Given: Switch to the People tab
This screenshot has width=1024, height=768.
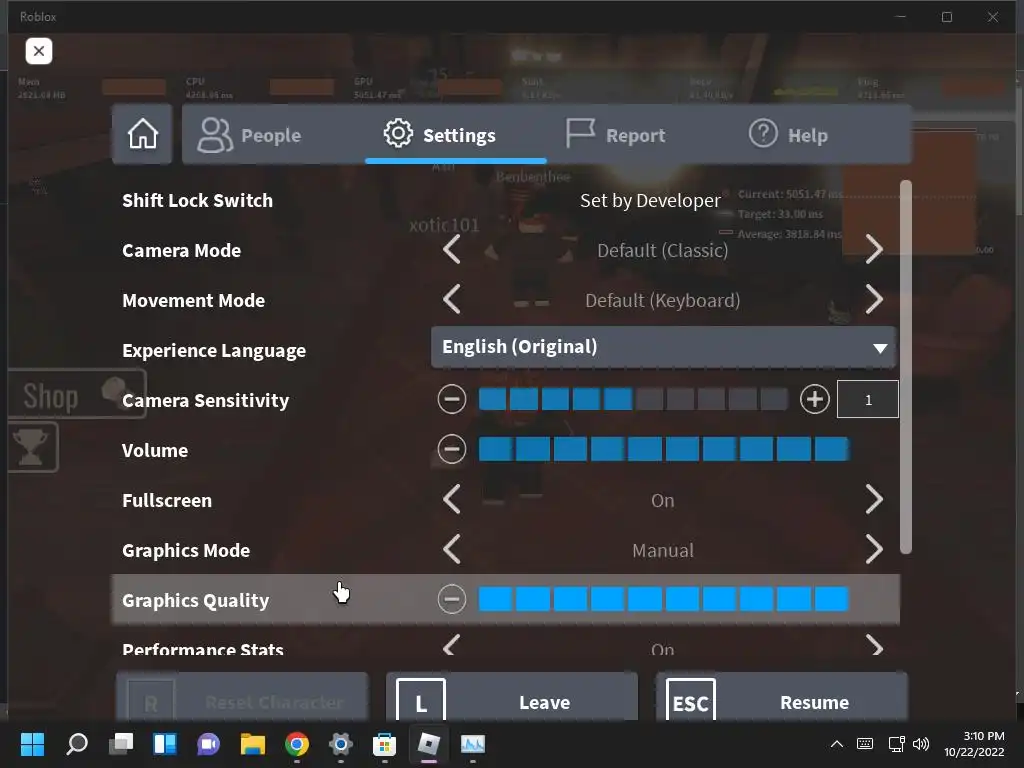Looking at the screenshot, I should [250, 135].
